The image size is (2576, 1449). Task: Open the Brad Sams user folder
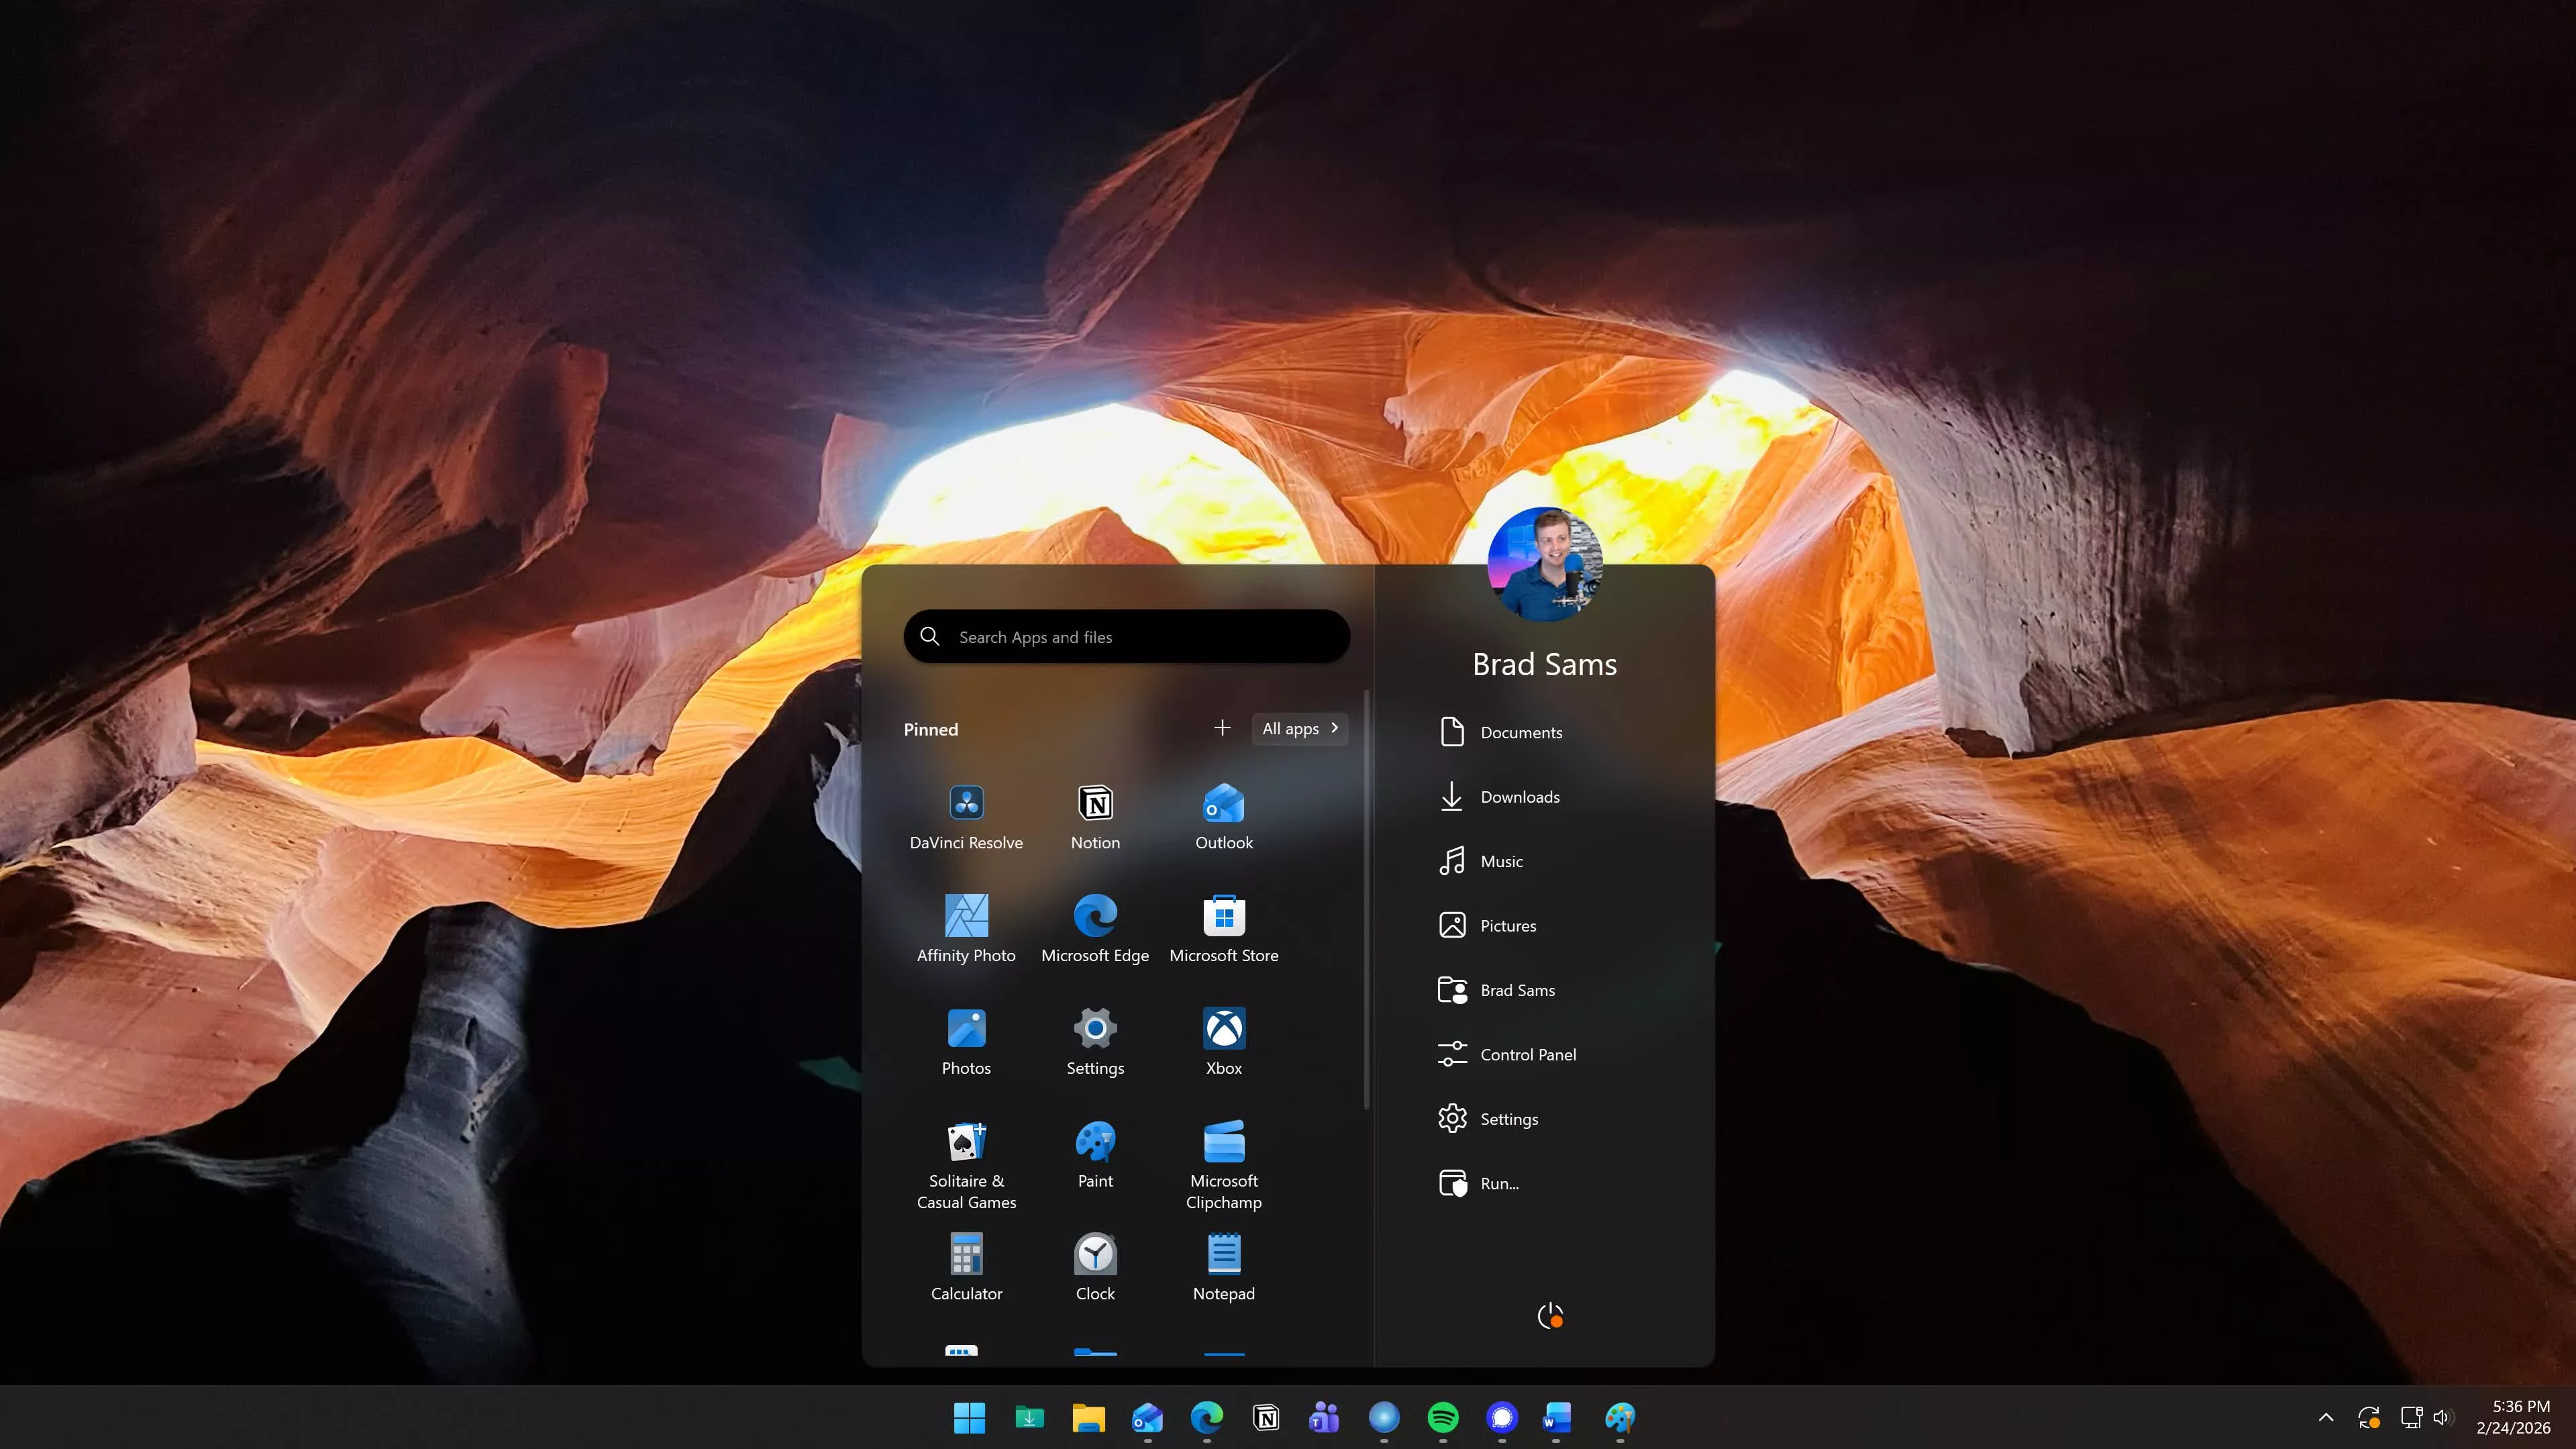click(1496, 990)
